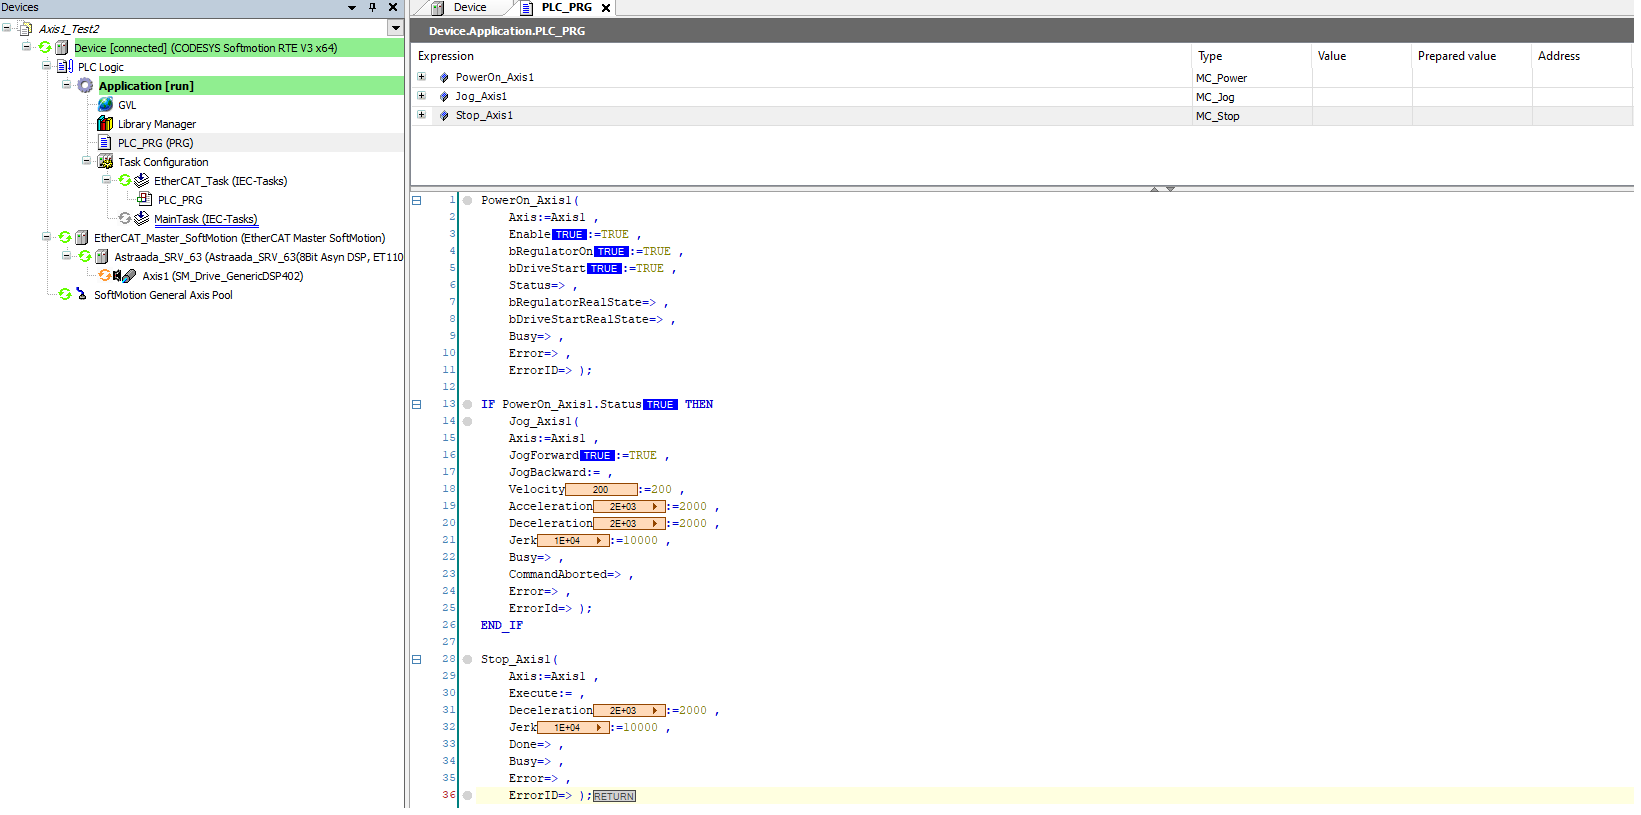Viewport: 1641px width, 815px height.
Task: Click the pin icon on Devices panel
Action: tap(372, 7)
